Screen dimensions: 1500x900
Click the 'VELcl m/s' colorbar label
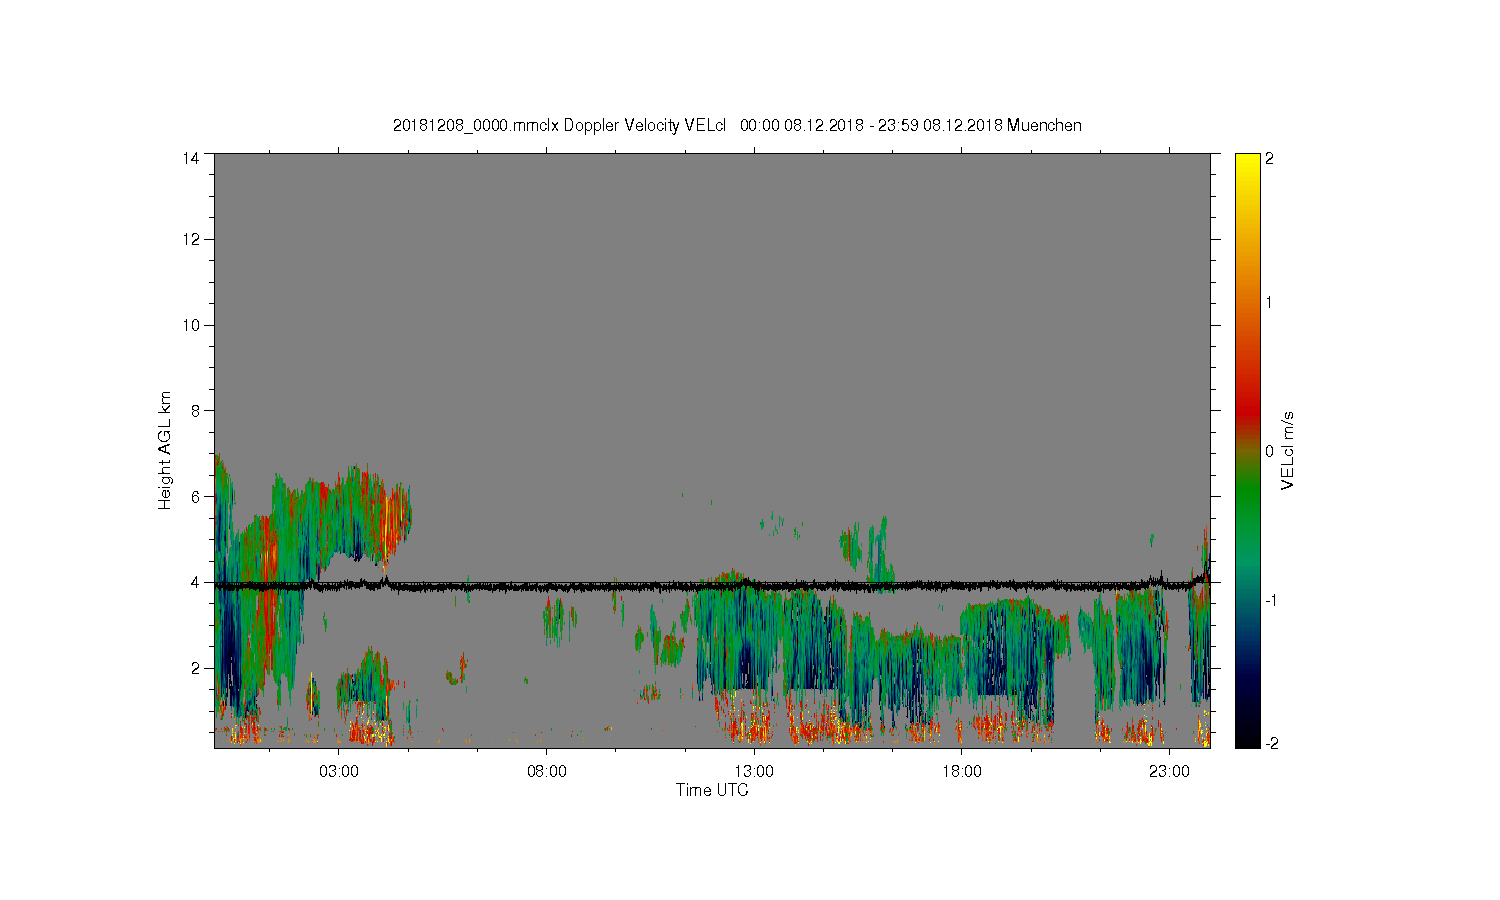(1288, 450)
